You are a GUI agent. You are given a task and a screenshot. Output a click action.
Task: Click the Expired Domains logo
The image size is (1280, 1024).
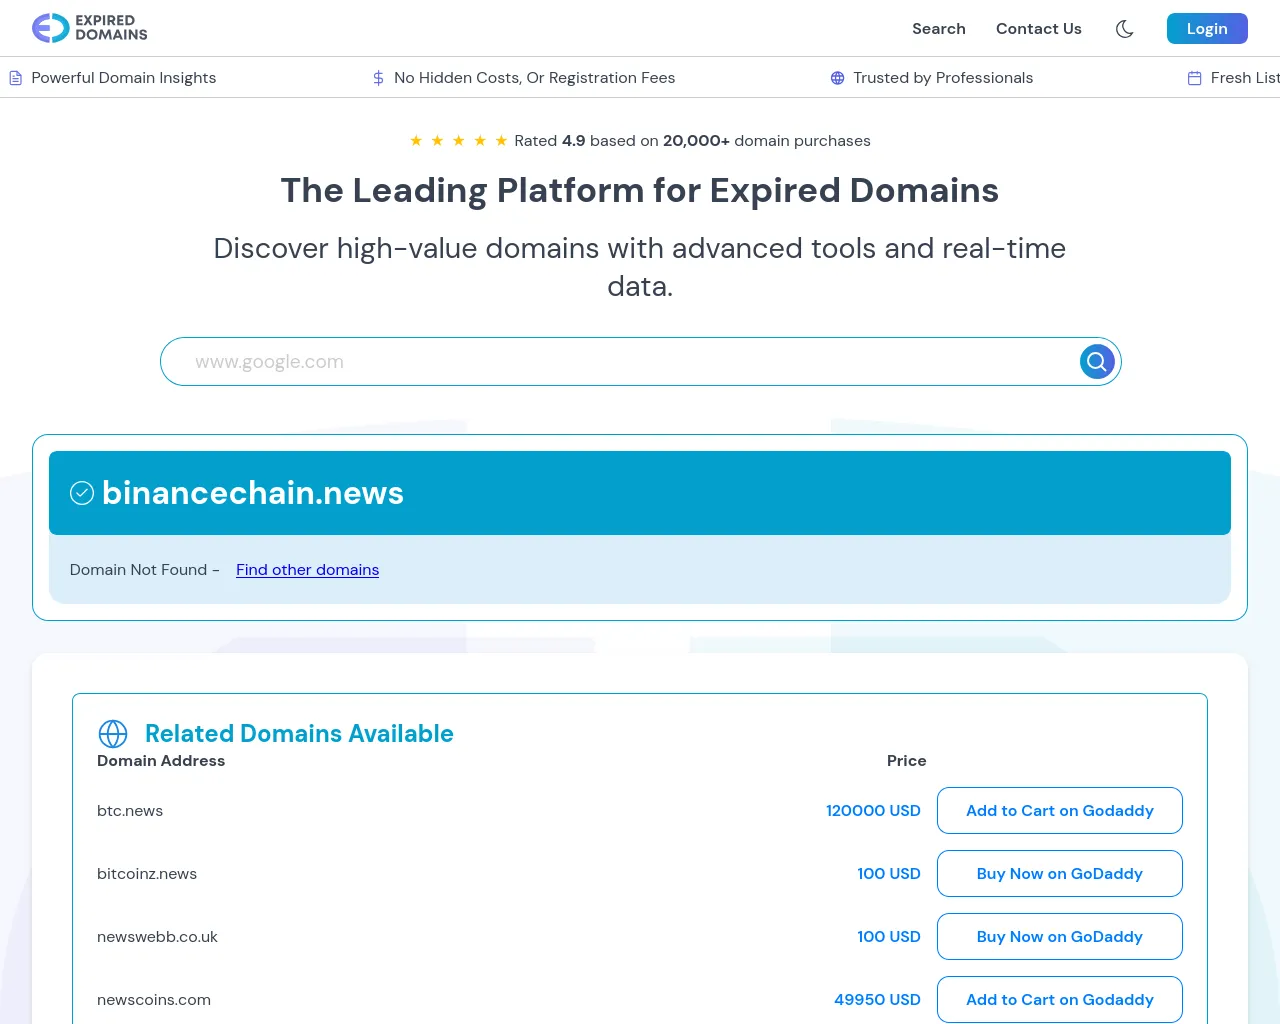coord(90,28)
